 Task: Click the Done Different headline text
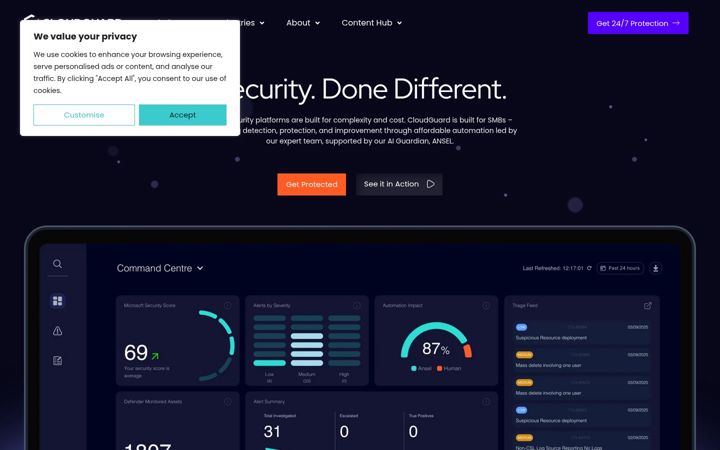point(414,89)
